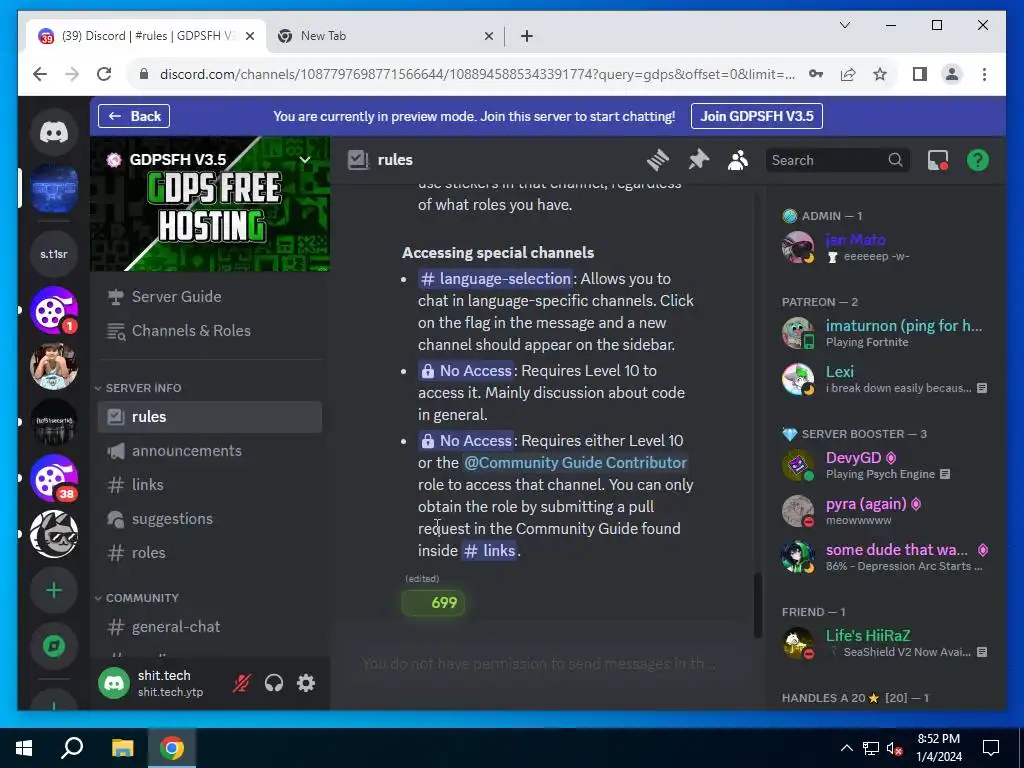Select the GDPSFH server icon in sidebar
Screen dimensions: 1024x768
click(x=54, y=188)
